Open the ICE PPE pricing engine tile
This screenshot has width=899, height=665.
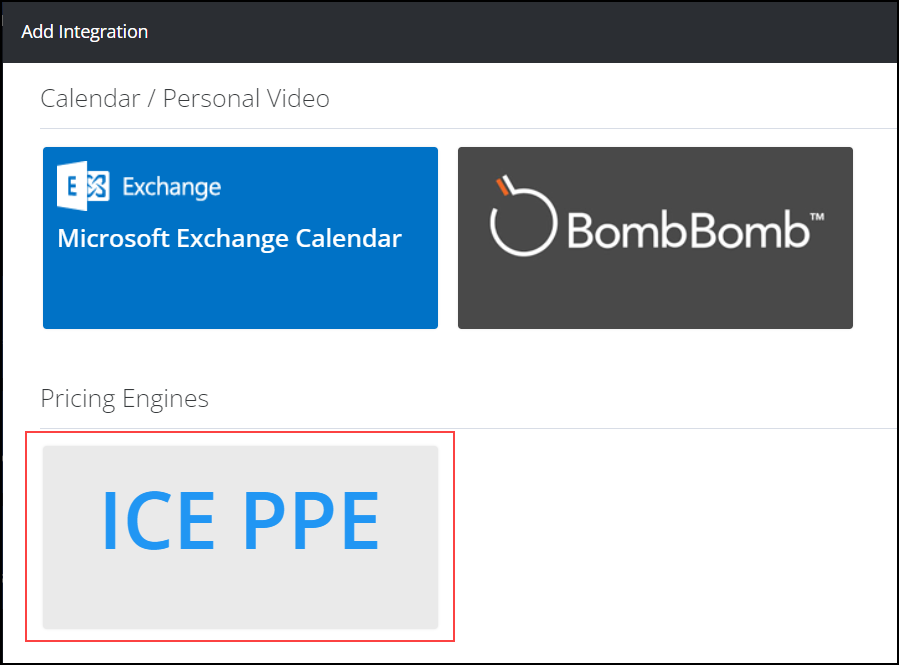pyautogui.click(x=240, y=537)
